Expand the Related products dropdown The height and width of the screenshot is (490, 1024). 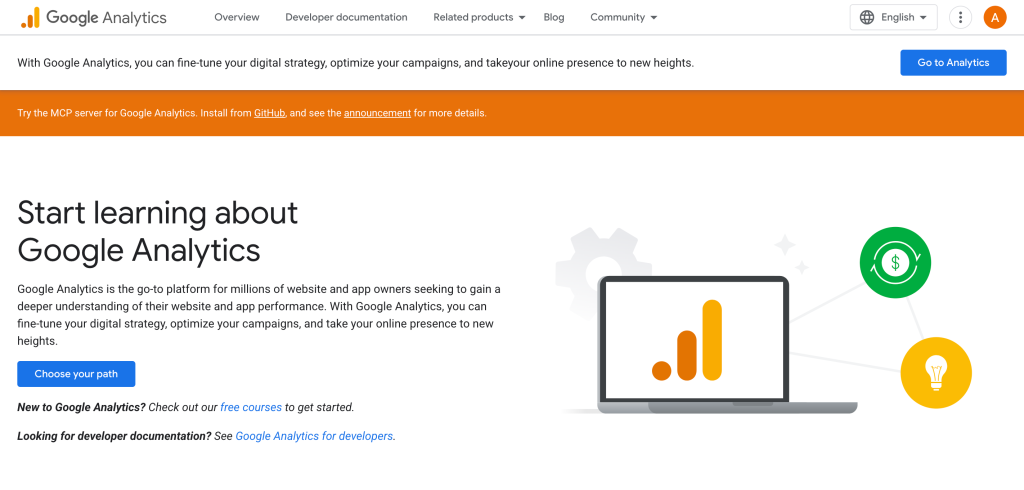(479, 17)
